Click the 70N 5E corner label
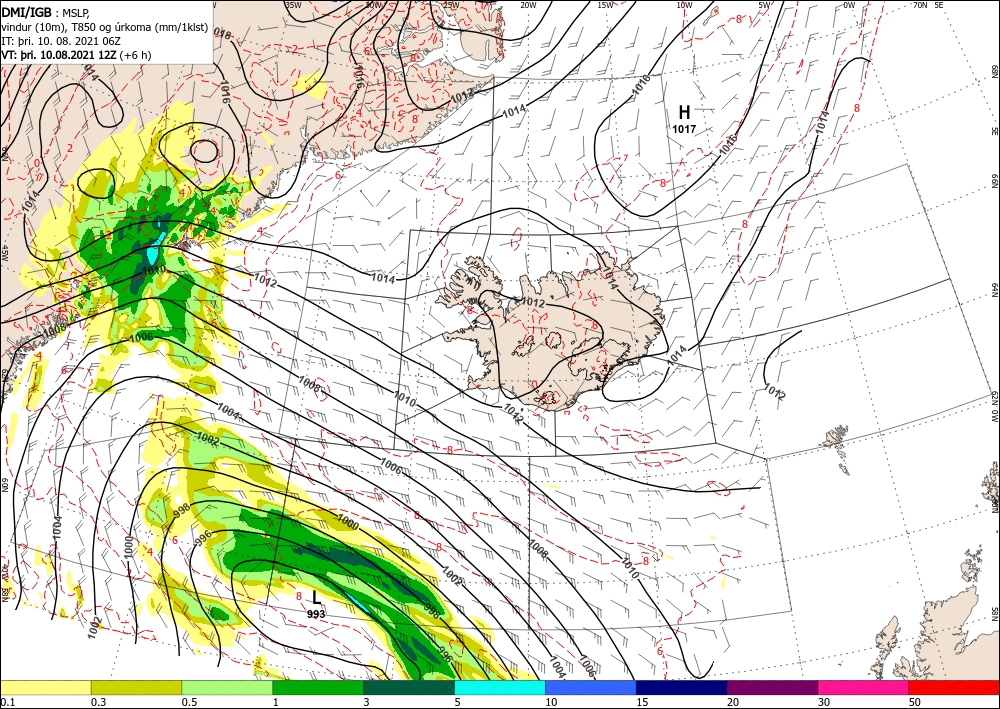 pos(928,5)
